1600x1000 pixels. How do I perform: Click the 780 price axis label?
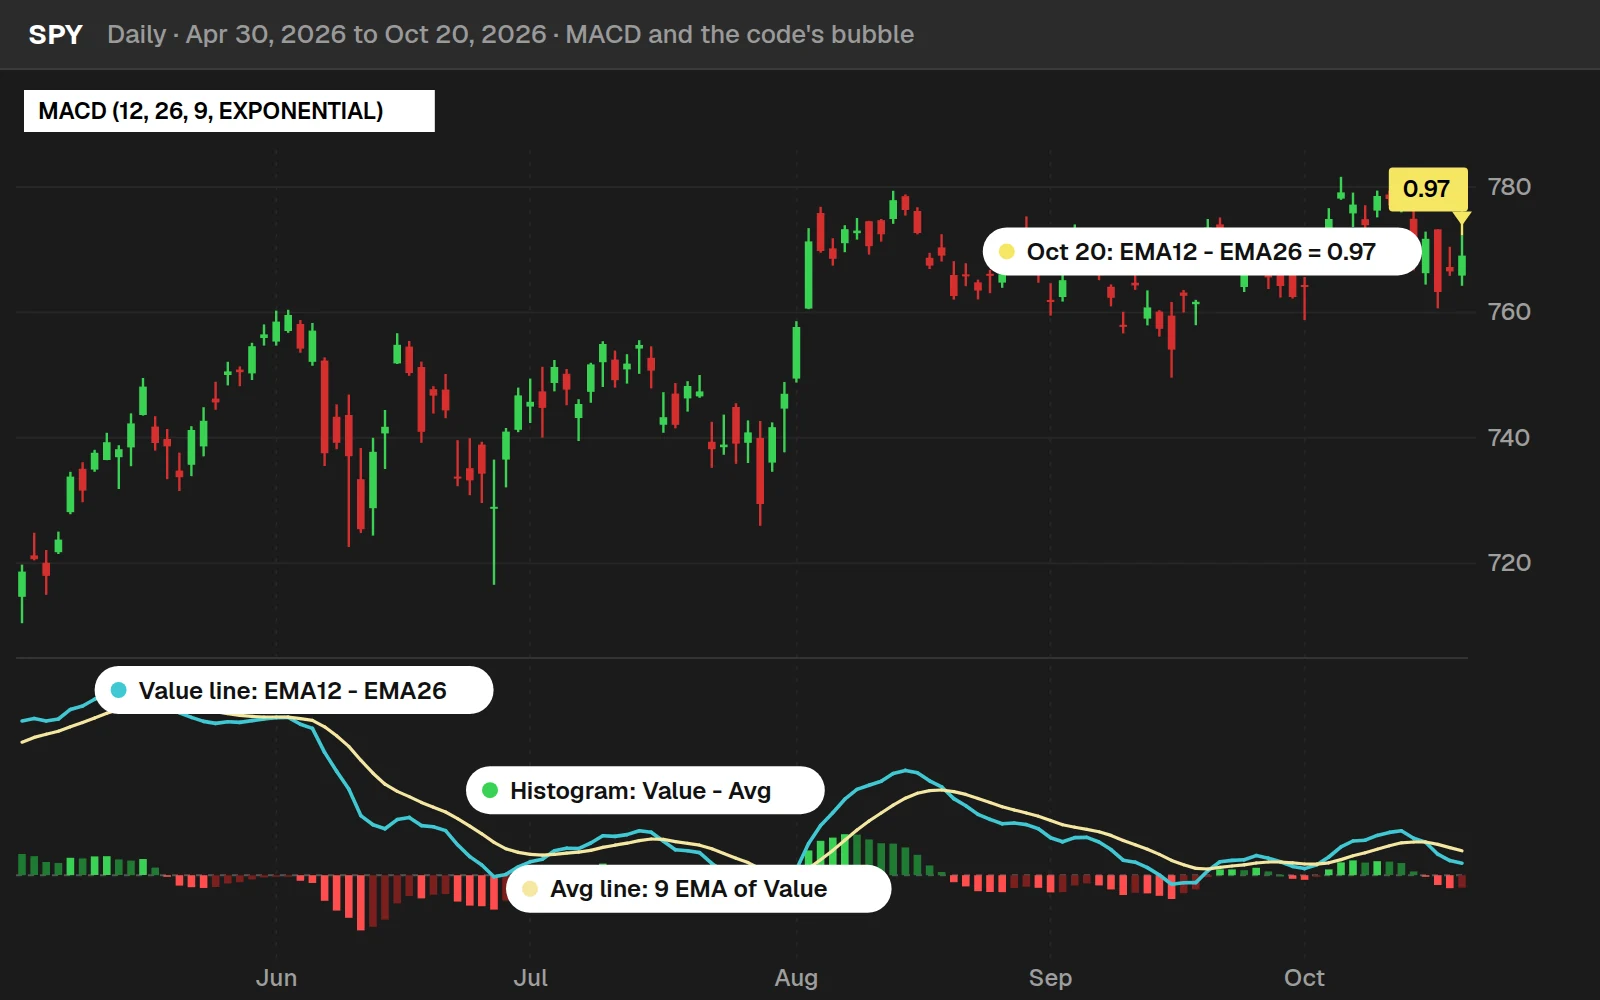click(1509, 187)
